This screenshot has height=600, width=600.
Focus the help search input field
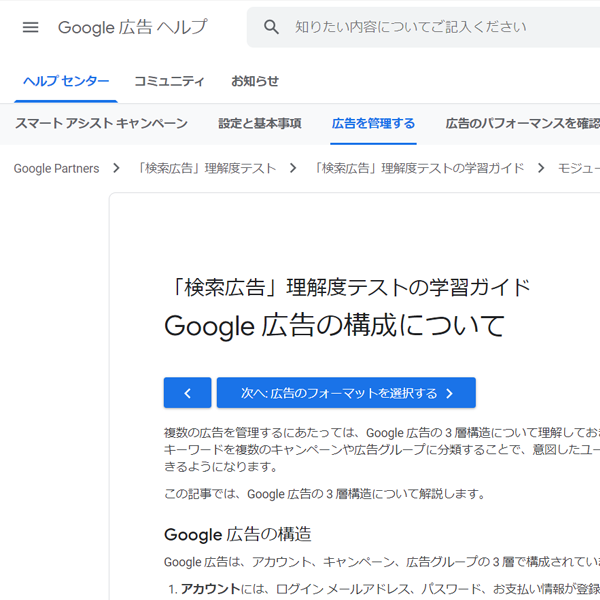pos(423,27)
